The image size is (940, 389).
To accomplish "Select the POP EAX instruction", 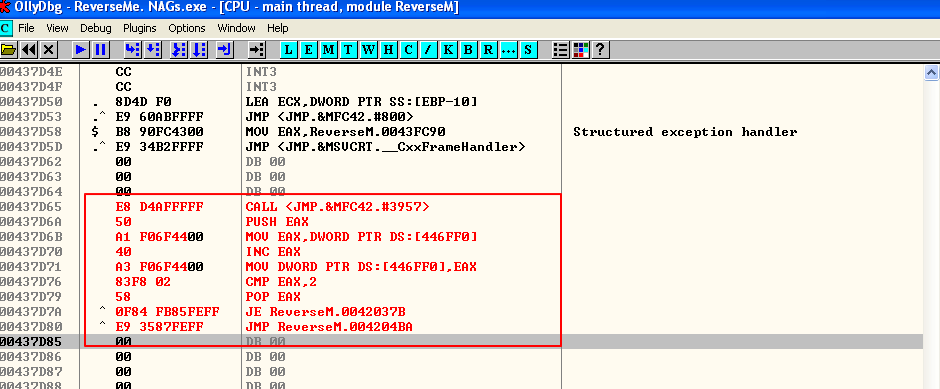I will pyautogui.click(x=273, y=297).
